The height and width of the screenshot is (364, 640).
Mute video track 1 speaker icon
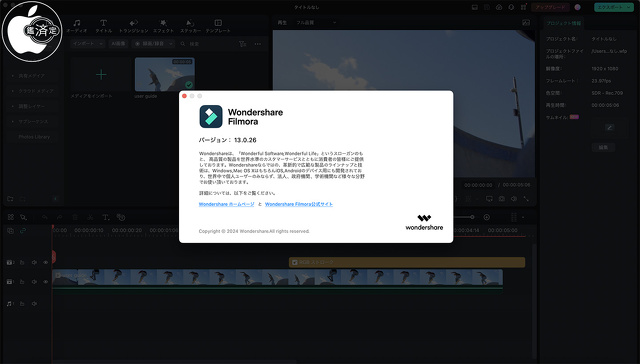pos(34,282)
